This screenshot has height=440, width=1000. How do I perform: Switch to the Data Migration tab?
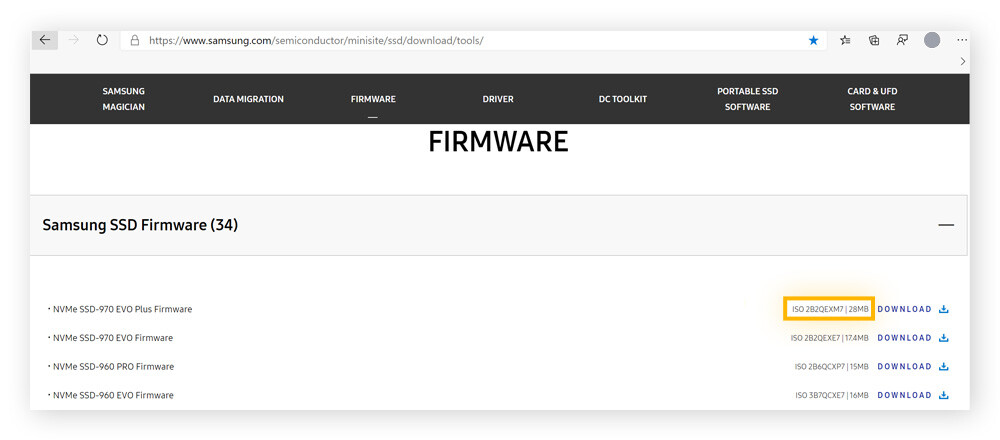(x=248, y=99)
